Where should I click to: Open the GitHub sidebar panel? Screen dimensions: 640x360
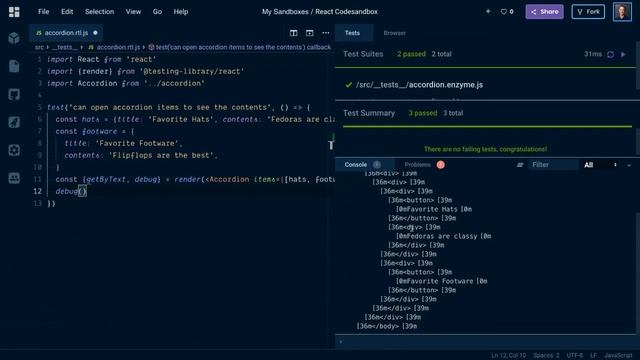14,94
